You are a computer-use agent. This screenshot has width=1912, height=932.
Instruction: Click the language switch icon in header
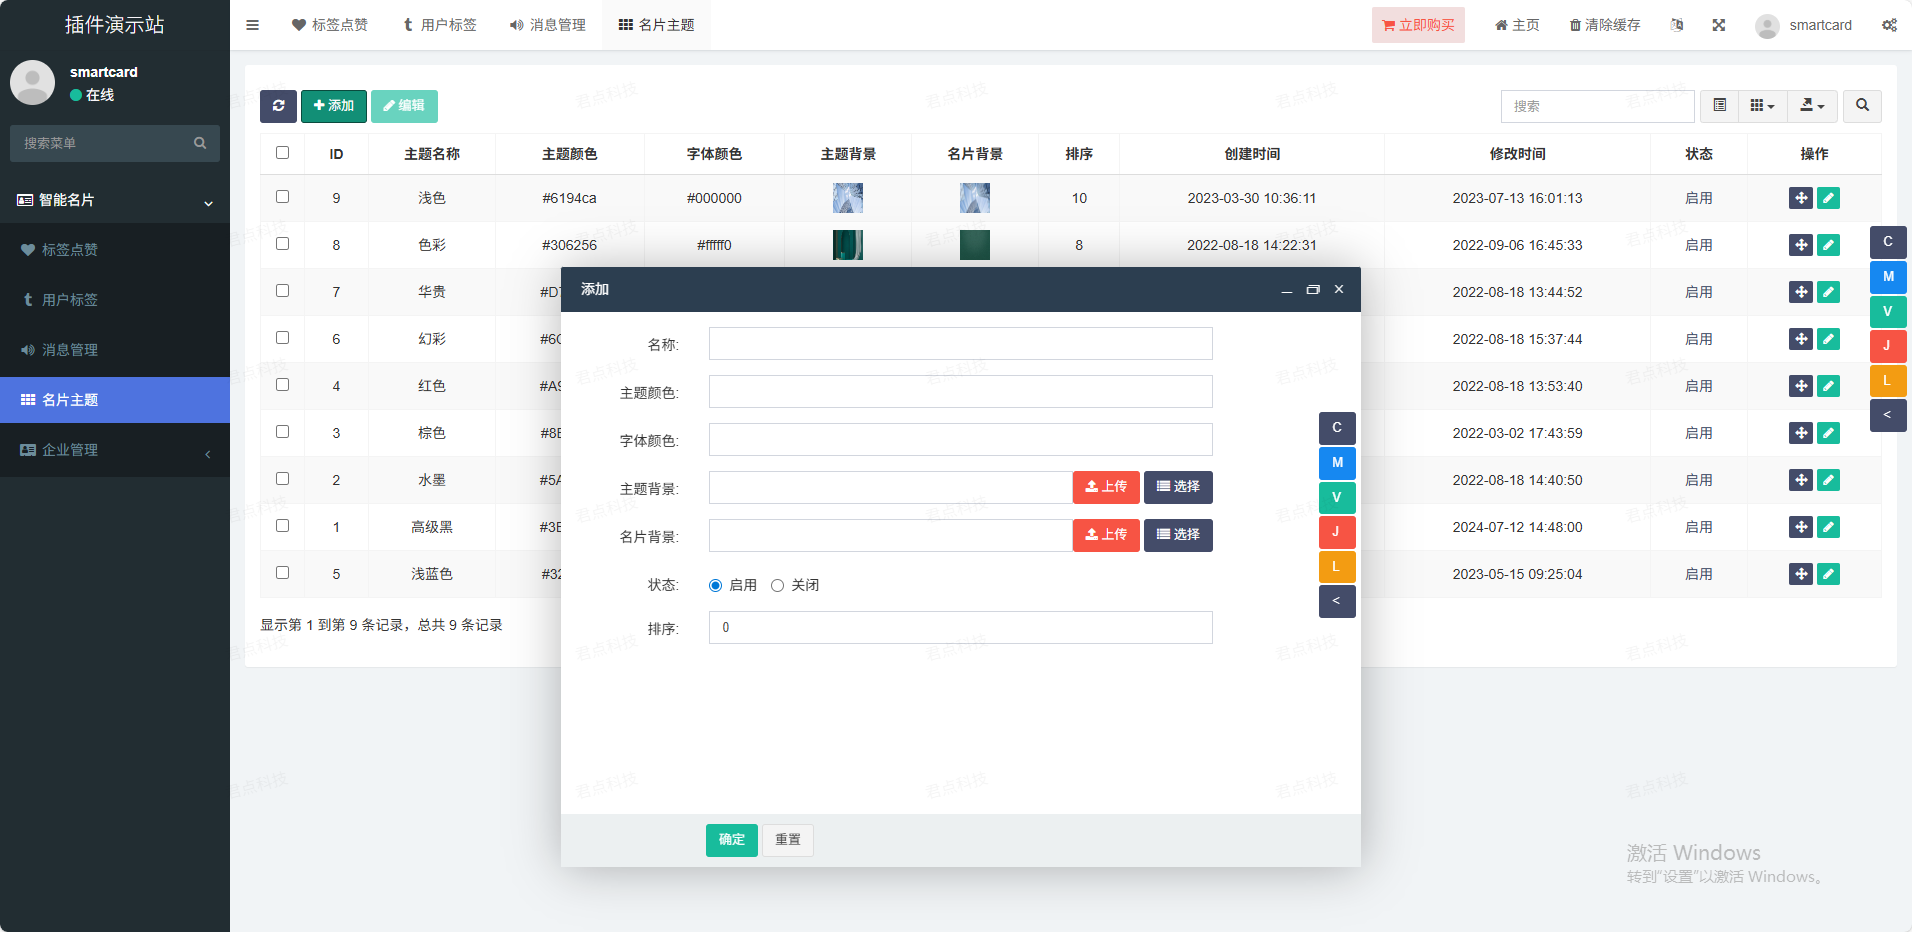pyautogui.click(x=1677, y=25)
